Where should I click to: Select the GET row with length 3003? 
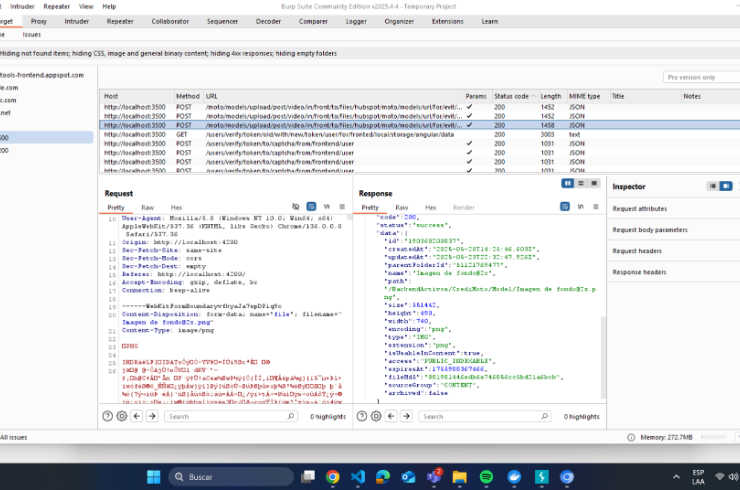click(420, 134)
